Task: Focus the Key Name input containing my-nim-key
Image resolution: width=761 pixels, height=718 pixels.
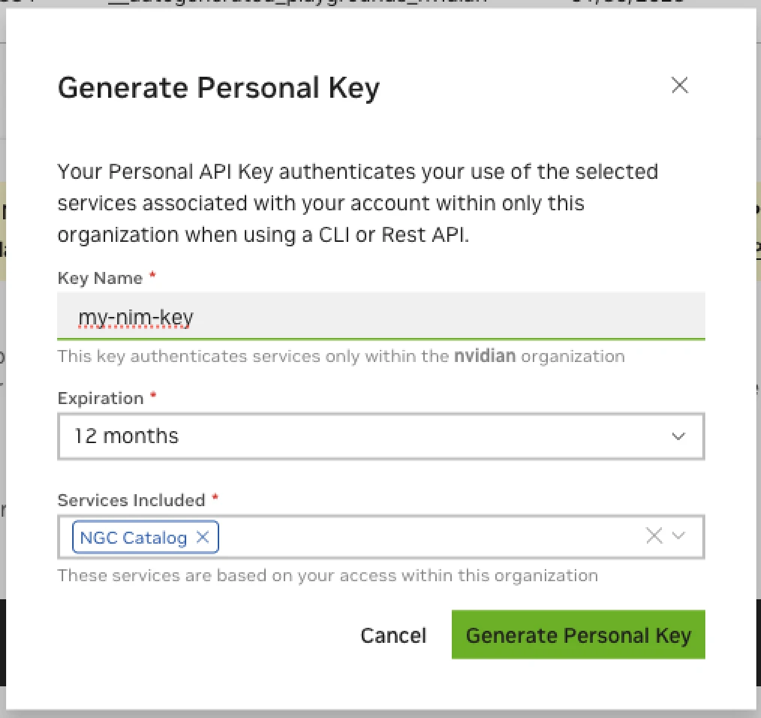Action: [381, 316]
